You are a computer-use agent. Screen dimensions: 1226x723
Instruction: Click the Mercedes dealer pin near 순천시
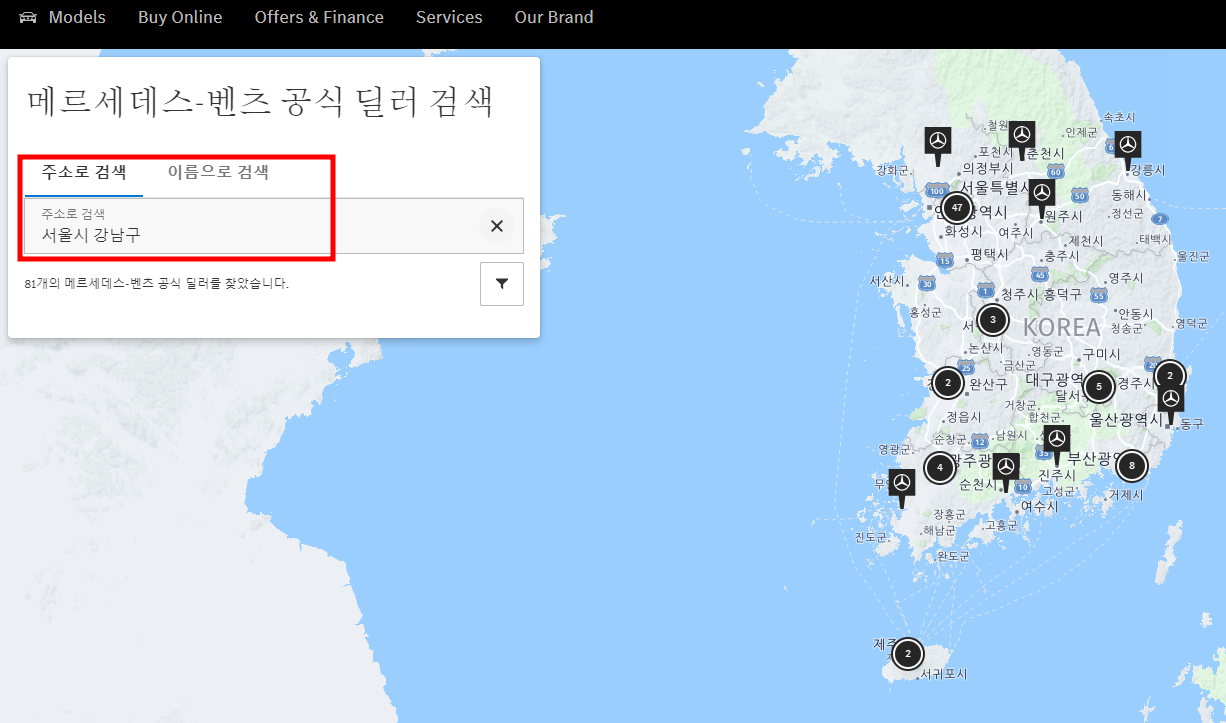pyautogui.click(x=1005, y=465)
